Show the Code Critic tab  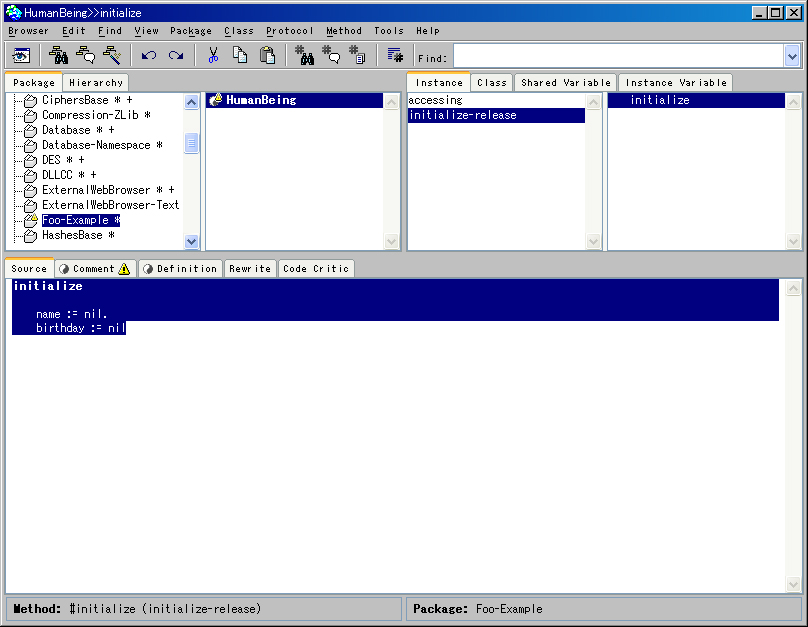click(316, 268)
